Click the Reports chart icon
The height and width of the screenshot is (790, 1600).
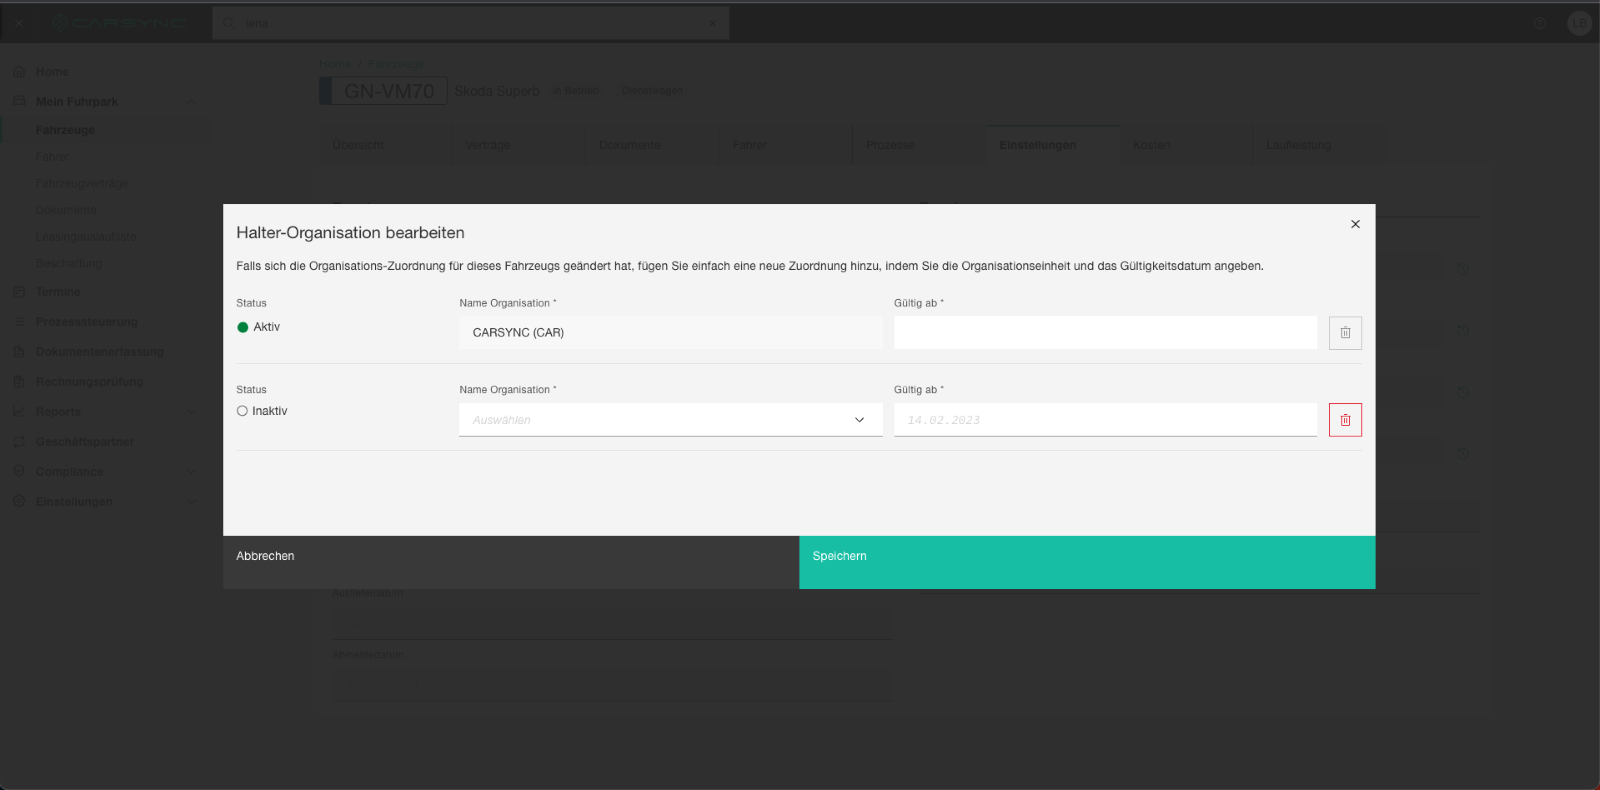point(19,412)
